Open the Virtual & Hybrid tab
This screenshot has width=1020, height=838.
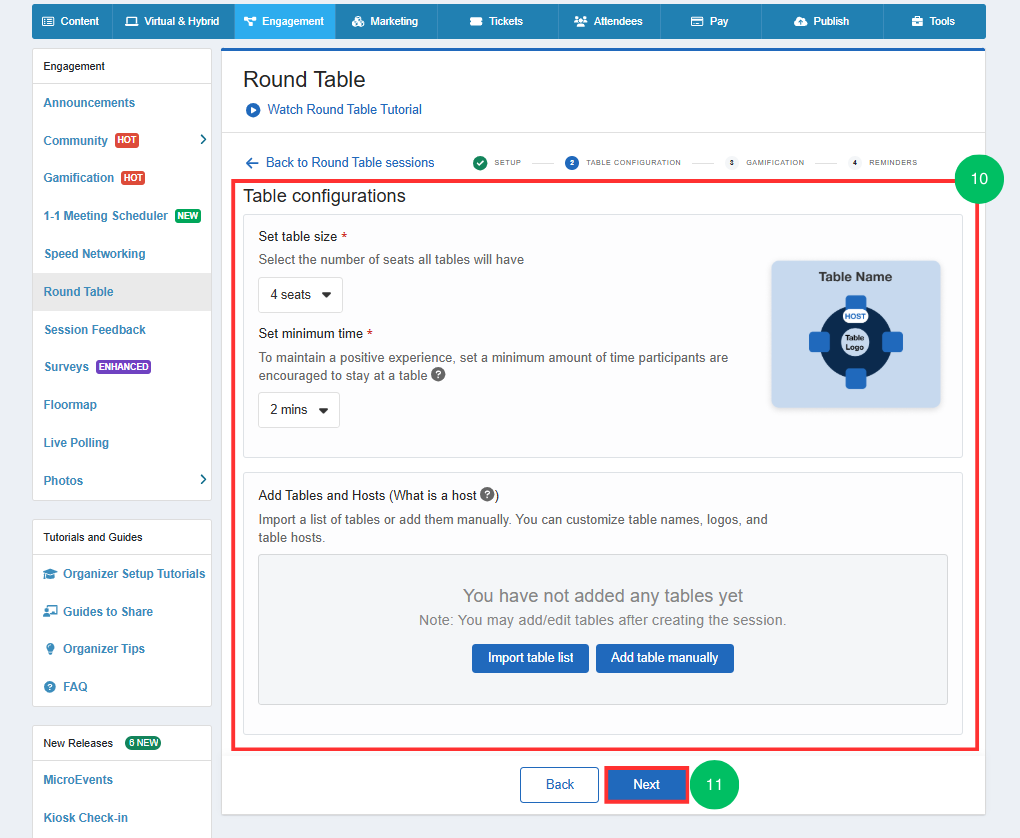click(x=173, y=21)
